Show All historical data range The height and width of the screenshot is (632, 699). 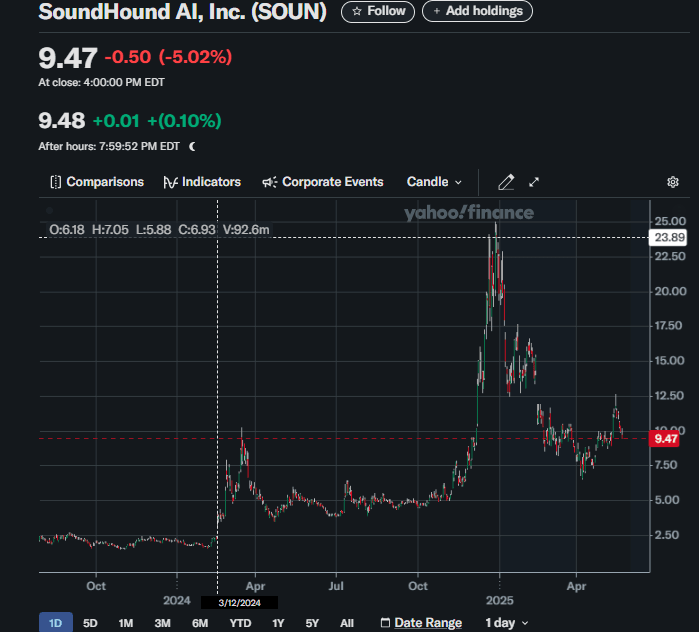pyautogui.click(x=346, y=623)
